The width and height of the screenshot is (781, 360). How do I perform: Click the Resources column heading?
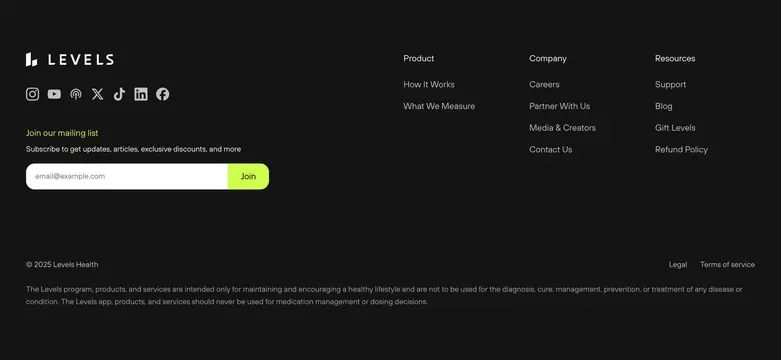pyautogui.click(x=675, y=58)
